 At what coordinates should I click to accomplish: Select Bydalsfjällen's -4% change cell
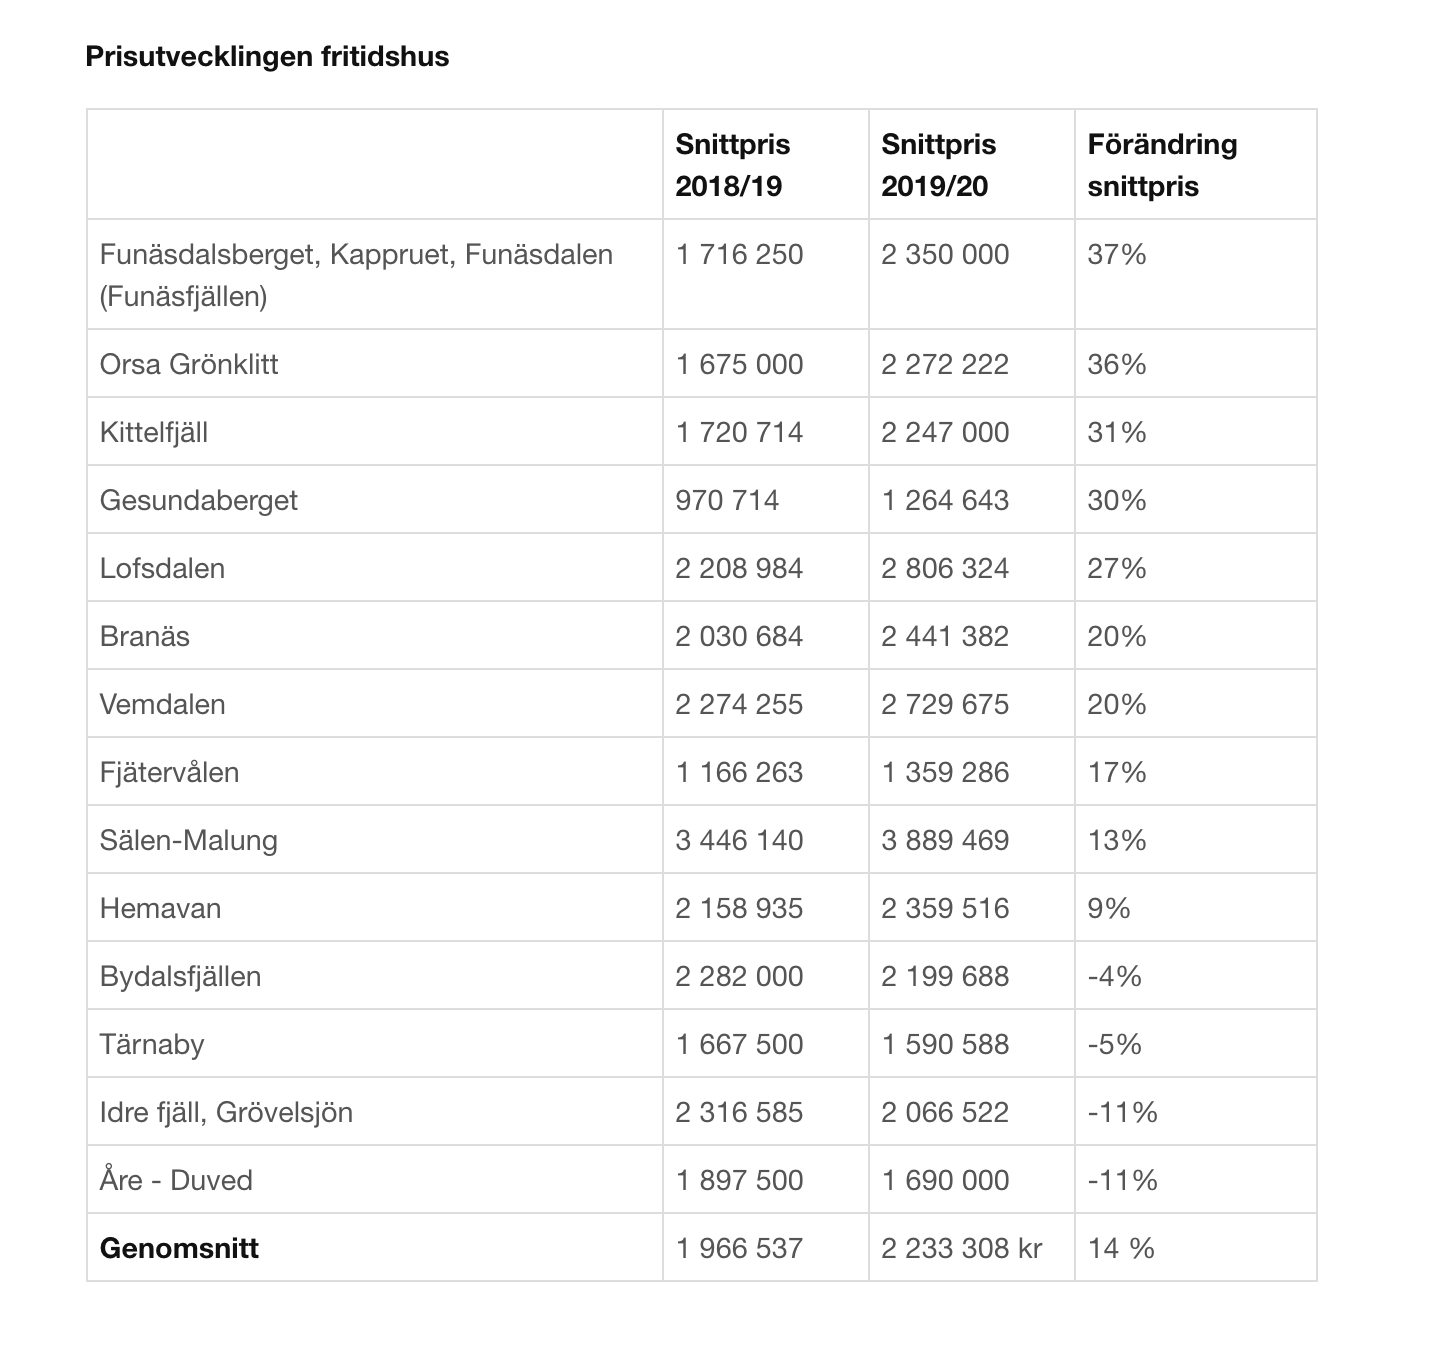(1114, 976)
